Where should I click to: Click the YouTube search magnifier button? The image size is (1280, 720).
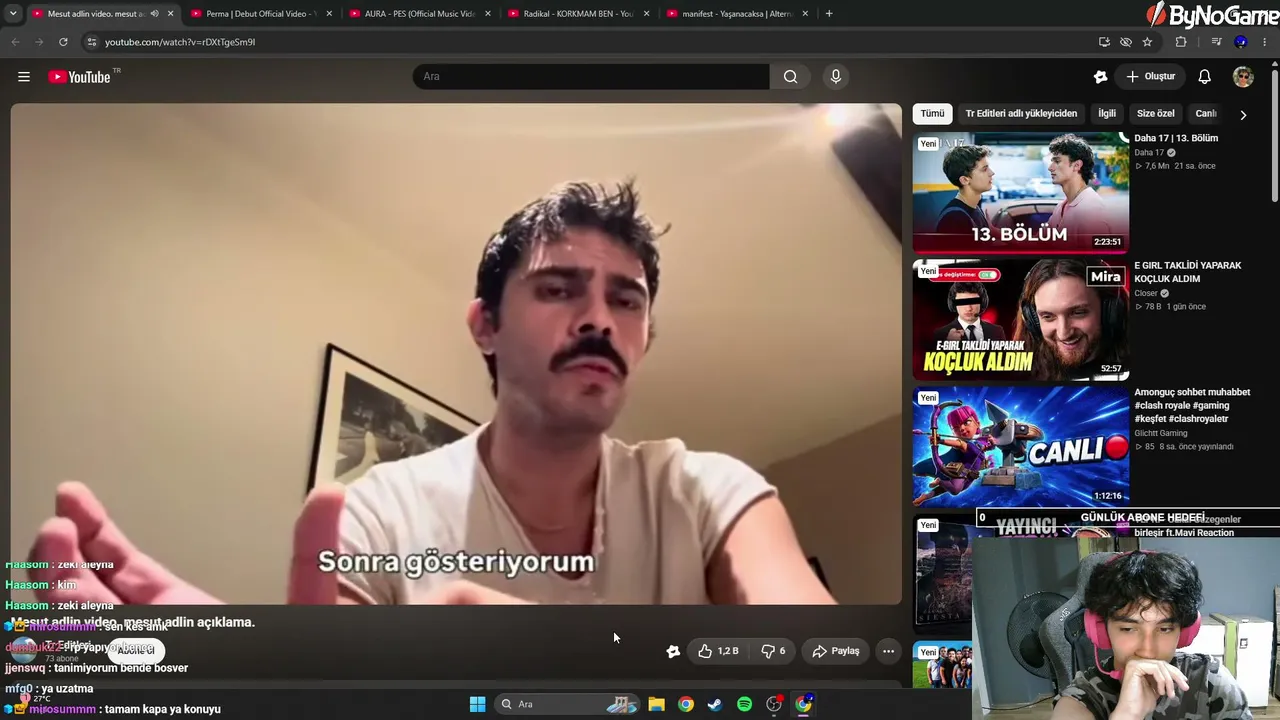point(791,77)
